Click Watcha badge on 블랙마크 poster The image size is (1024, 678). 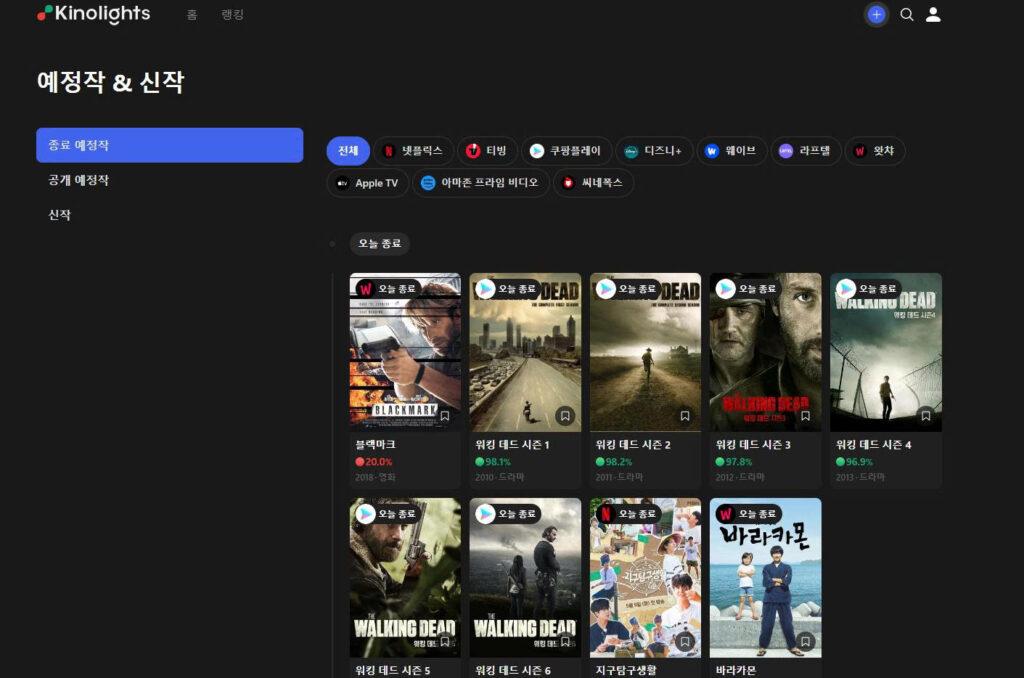coord(366,289)
